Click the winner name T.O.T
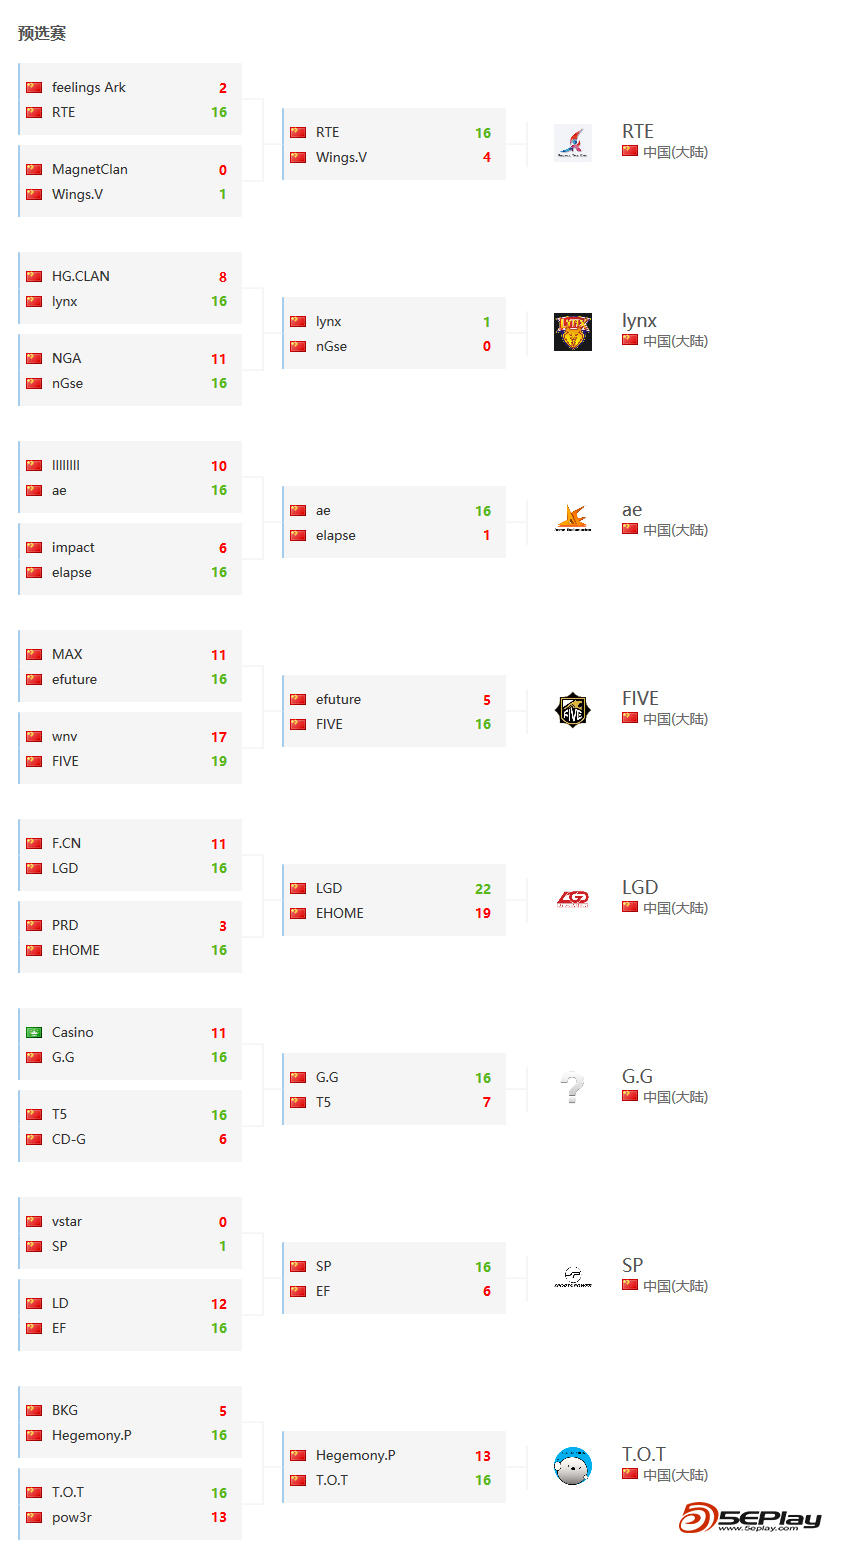This screenshot has height=1558, width=851. click(x=644, y=1454)
